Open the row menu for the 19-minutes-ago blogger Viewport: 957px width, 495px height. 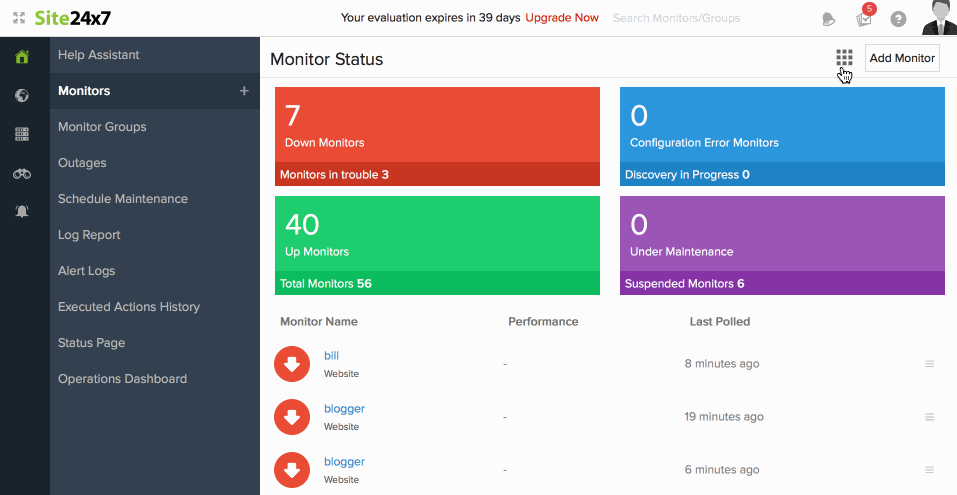click(929, 417)
